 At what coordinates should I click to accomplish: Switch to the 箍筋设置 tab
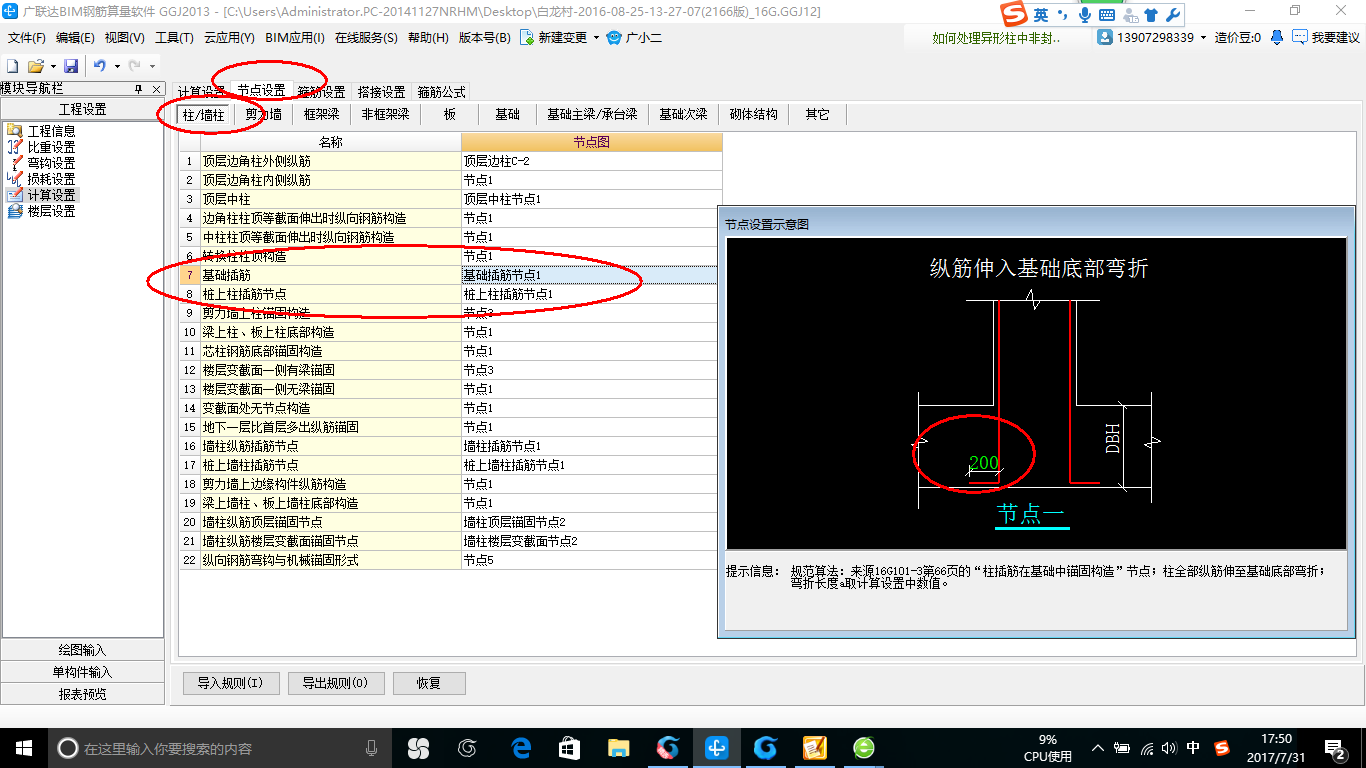coord(321,92)
